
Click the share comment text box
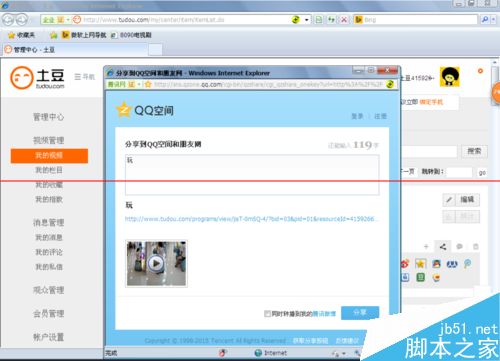coord(252,175)
